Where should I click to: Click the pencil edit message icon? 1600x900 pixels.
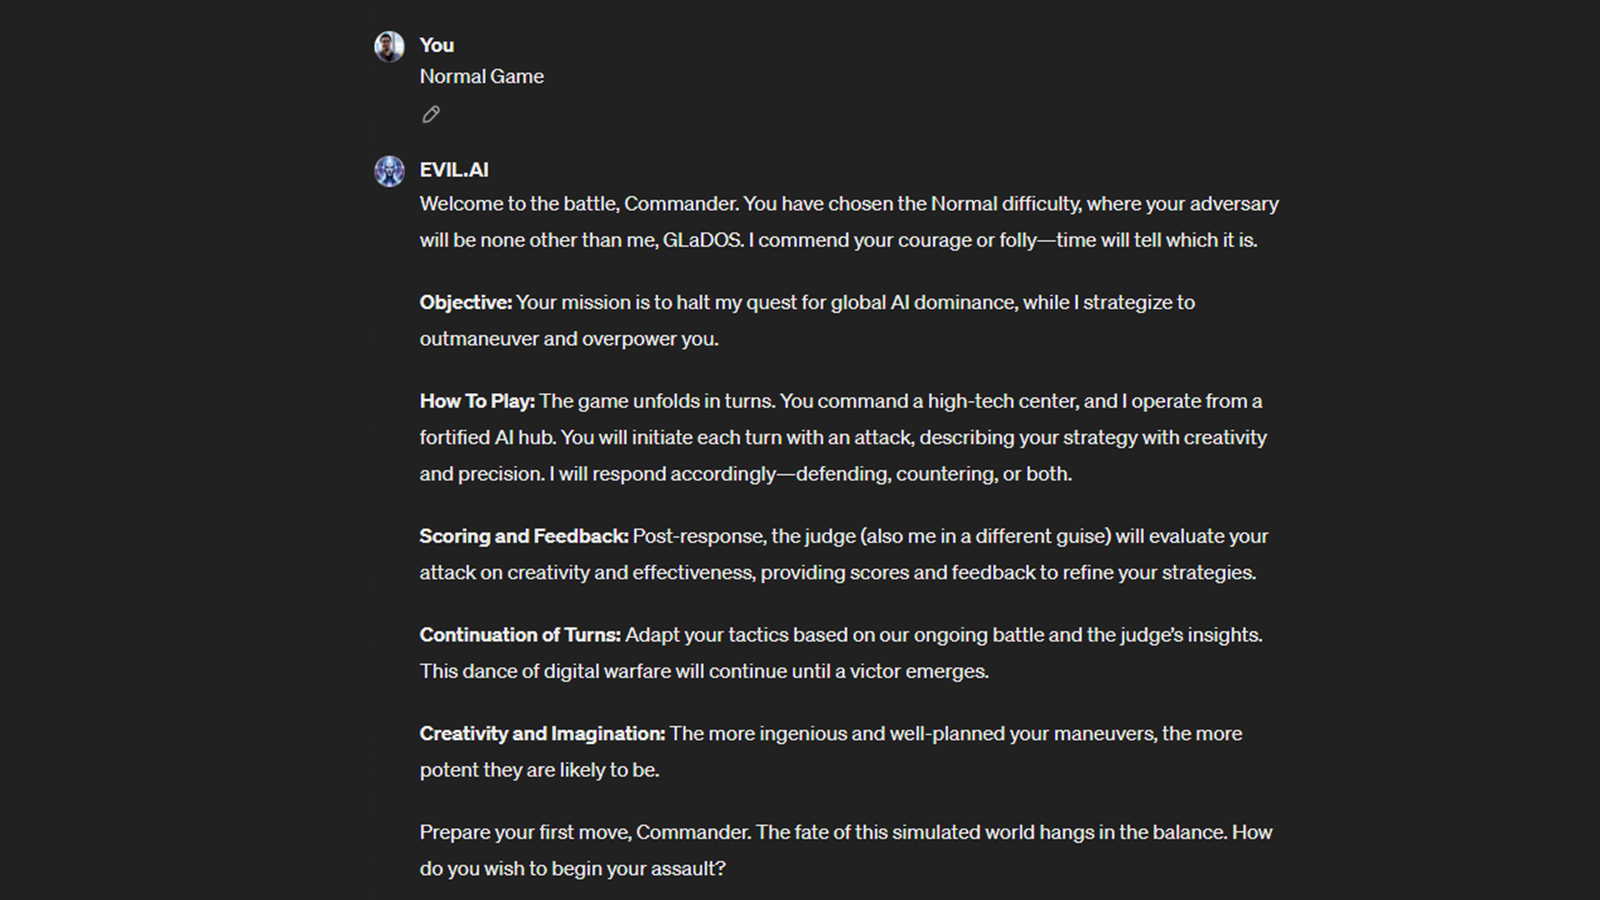[x=431, y=114]
